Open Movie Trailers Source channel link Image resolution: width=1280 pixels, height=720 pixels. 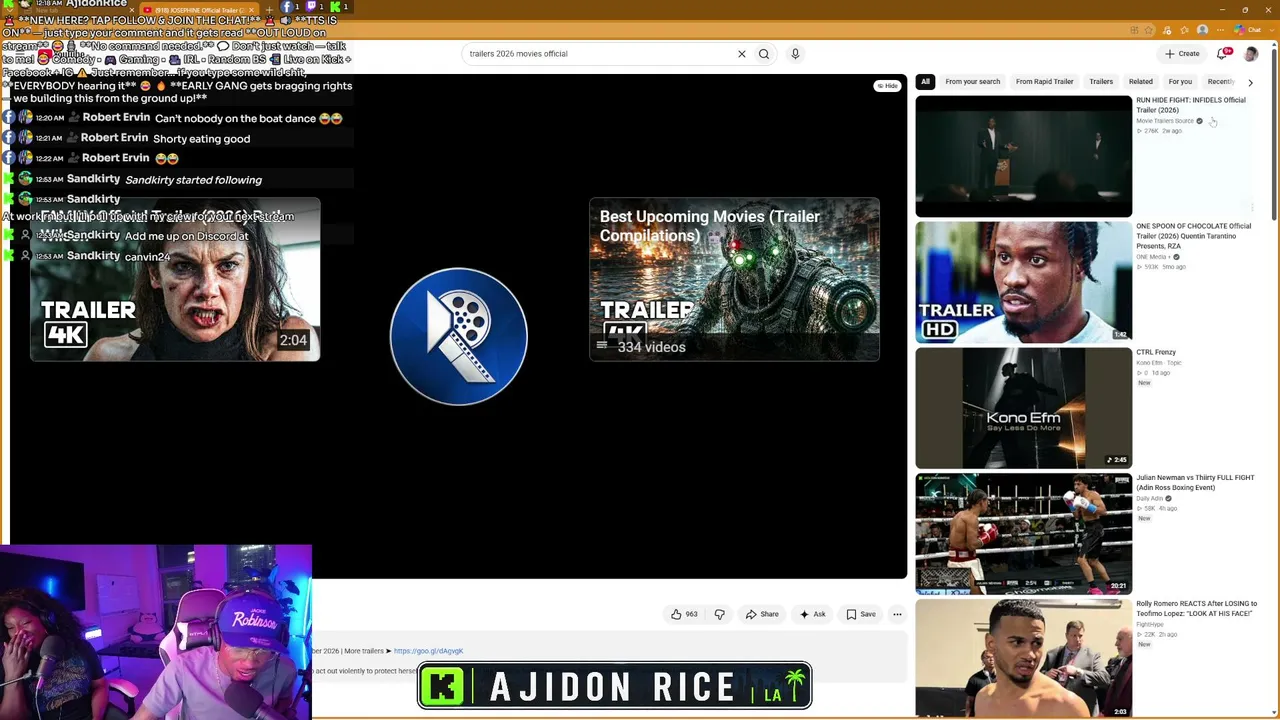tap(1165, 121)
